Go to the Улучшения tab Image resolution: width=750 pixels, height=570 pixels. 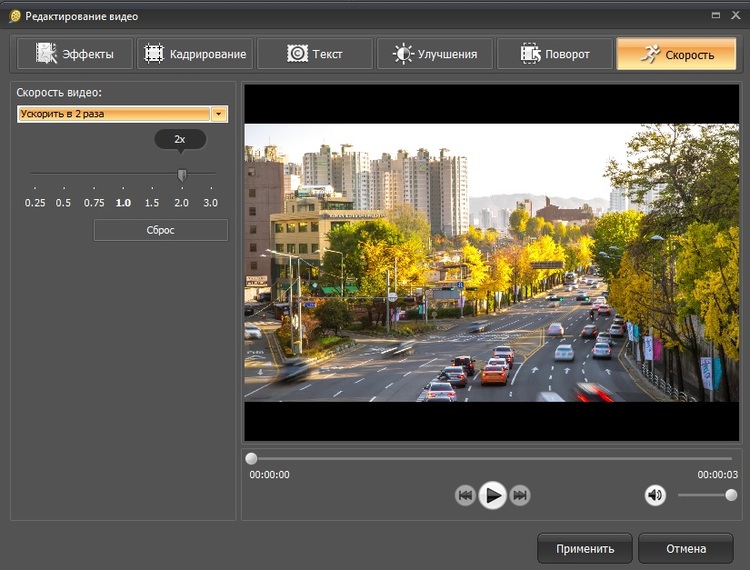[435, 54]
